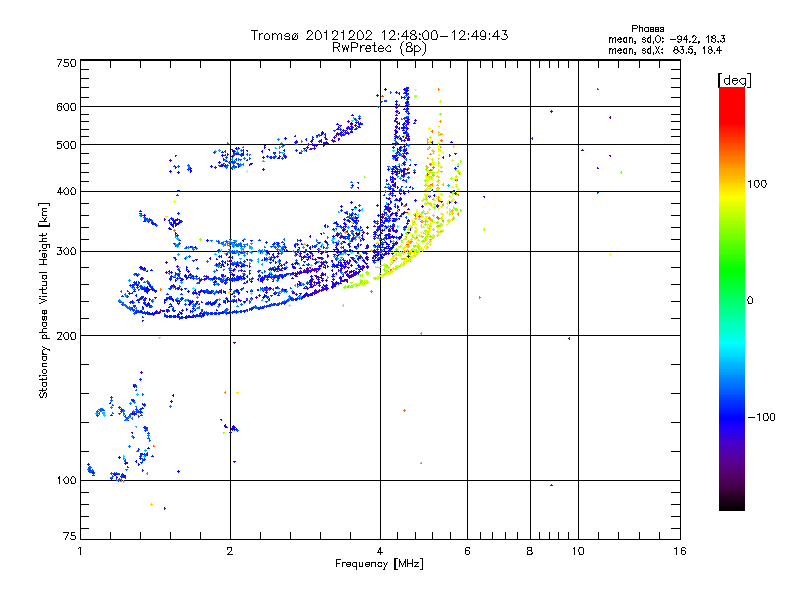Click the y-axis tick label '500'
This screenshot has height=600, width=800.
pos(66,145)
